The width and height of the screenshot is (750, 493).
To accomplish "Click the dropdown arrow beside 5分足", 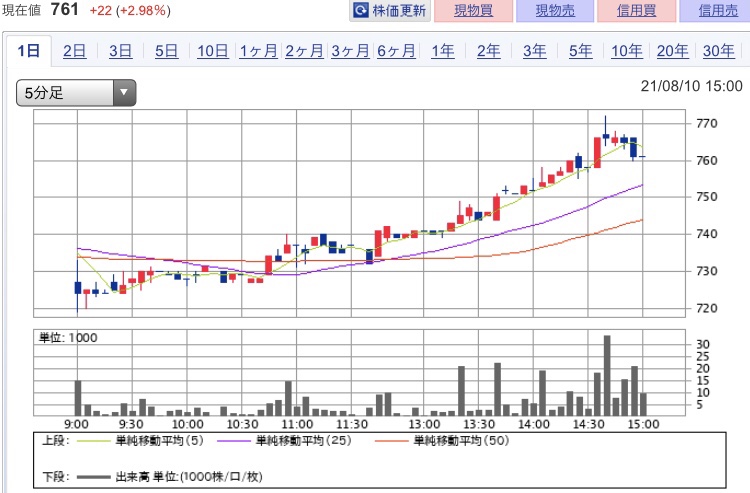I will [x=124, y=93].
